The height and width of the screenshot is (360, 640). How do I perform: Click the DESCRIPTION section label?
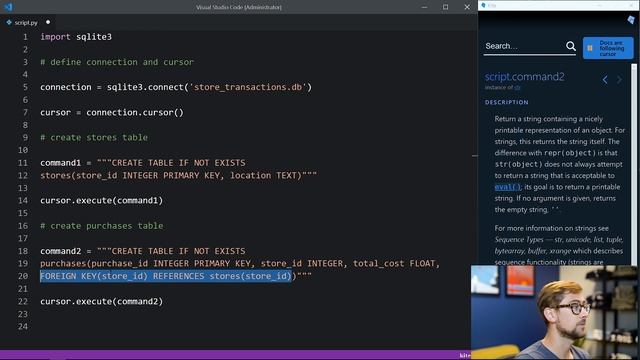pos(507,102)
